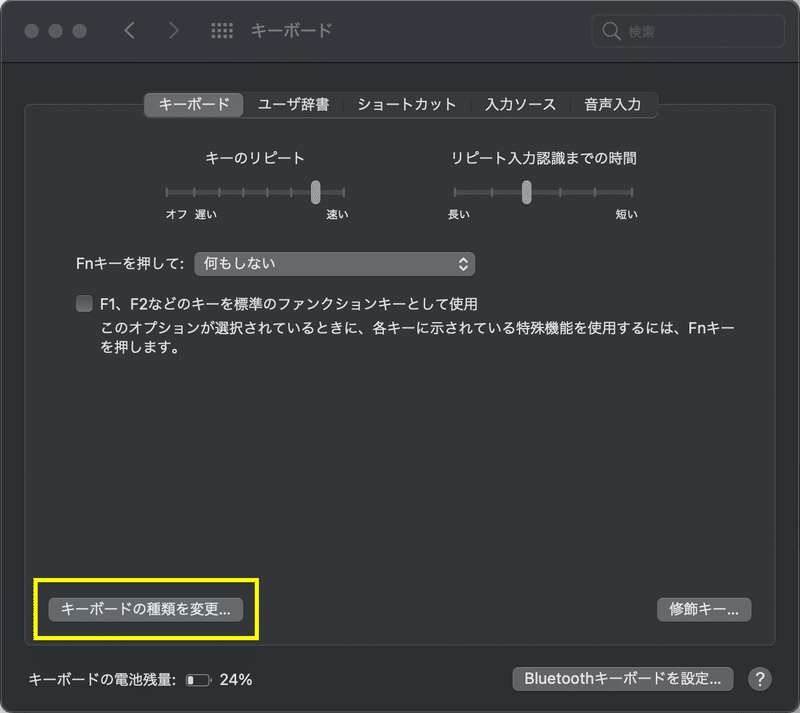Click the 短い label under delay slider
Viewport: 800px width, 713px height.
click(627, 214)
